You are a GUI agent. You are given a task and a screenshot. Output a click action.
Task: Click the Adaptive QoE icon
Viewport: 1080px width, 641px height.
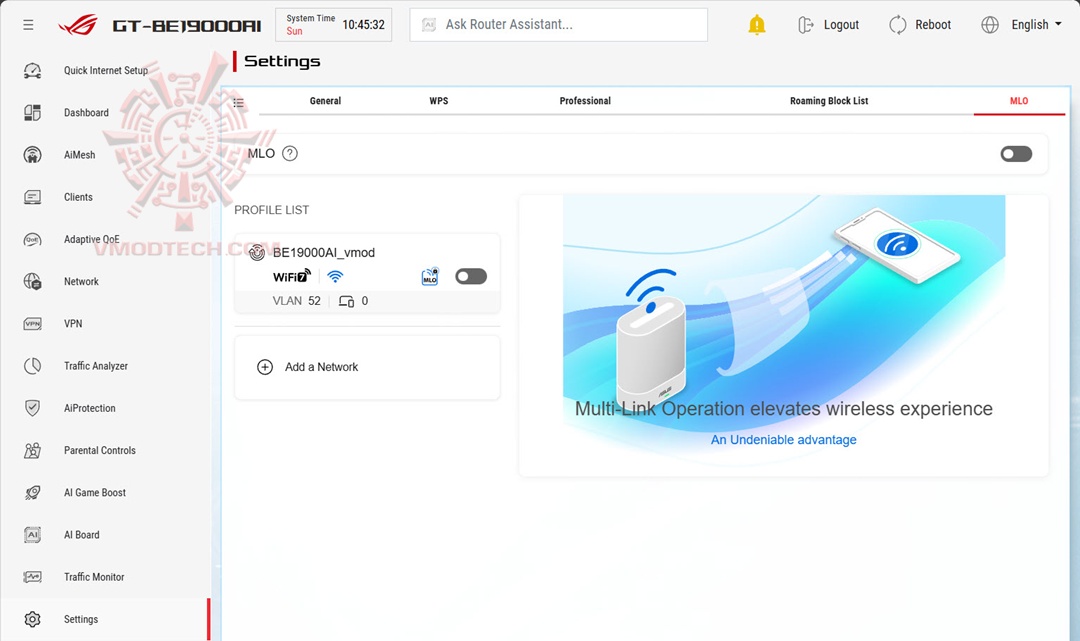(x=32, y=240)
